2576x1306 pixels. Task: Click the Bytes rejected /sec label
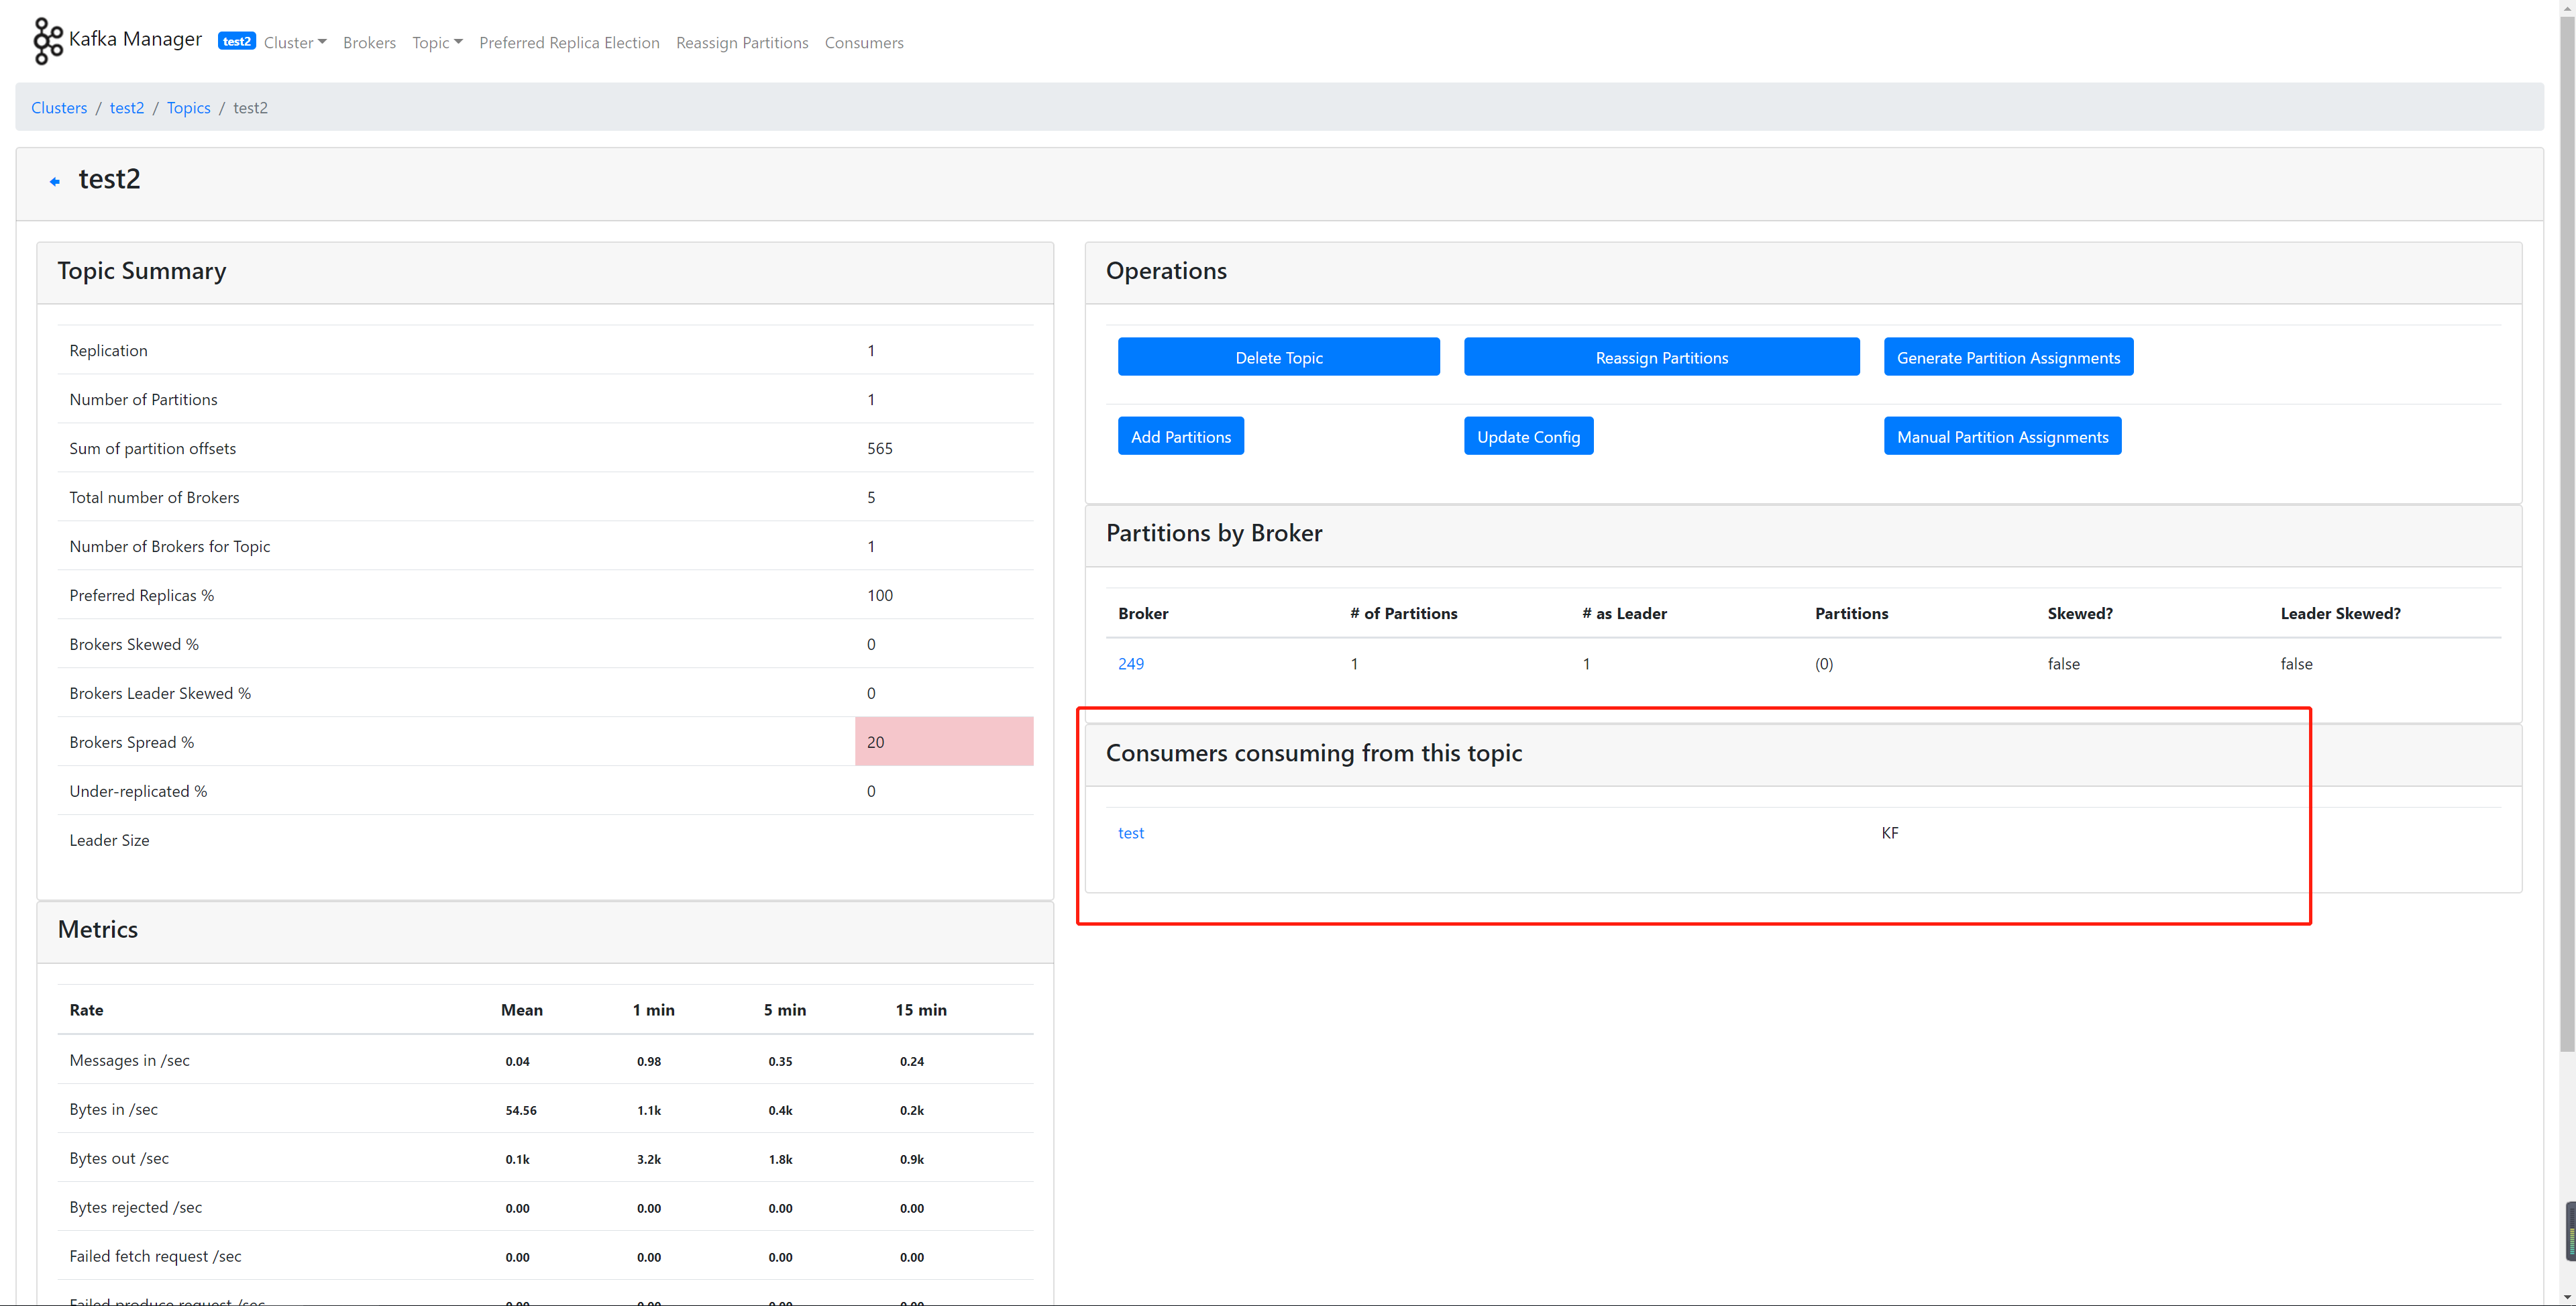(135, 1207)
